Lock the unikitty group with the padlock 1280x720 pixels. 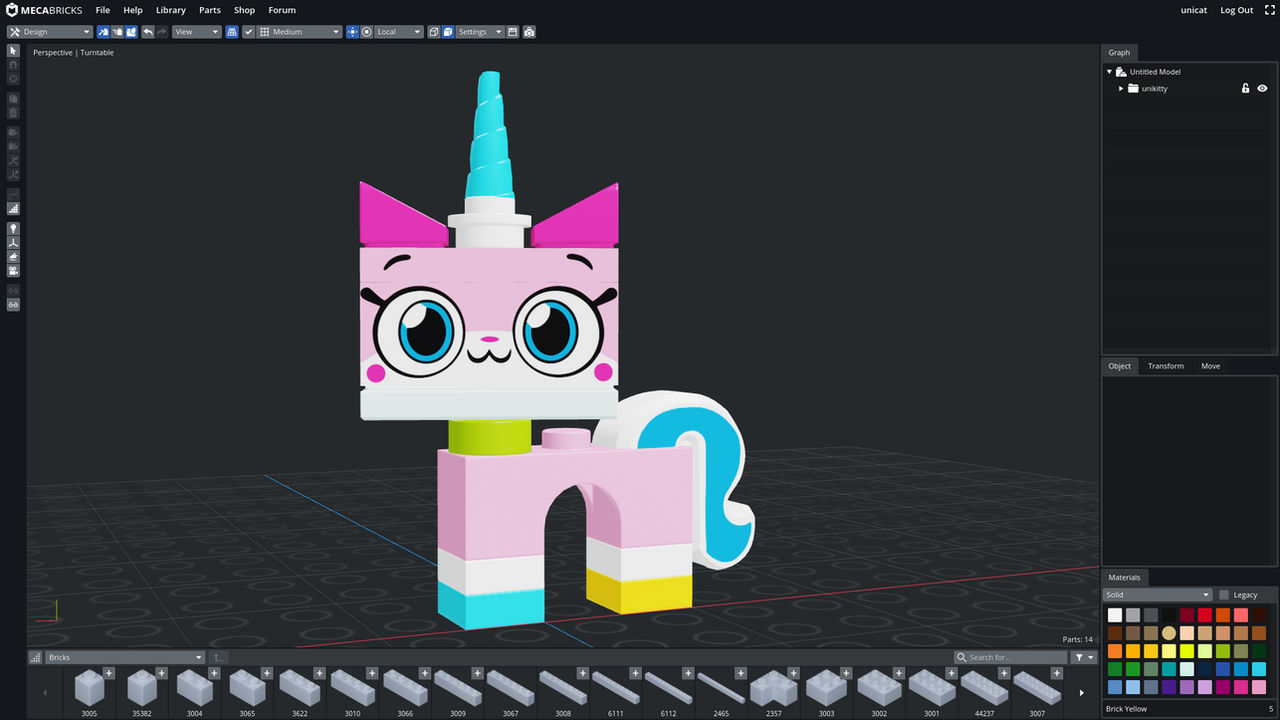point(1245,88)
